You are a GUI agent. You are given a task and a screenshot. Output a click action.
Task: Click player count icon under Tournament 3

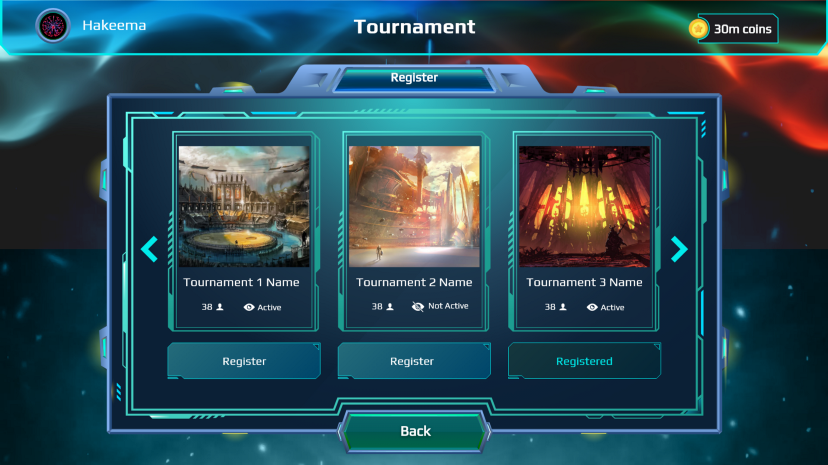[563, 307]
